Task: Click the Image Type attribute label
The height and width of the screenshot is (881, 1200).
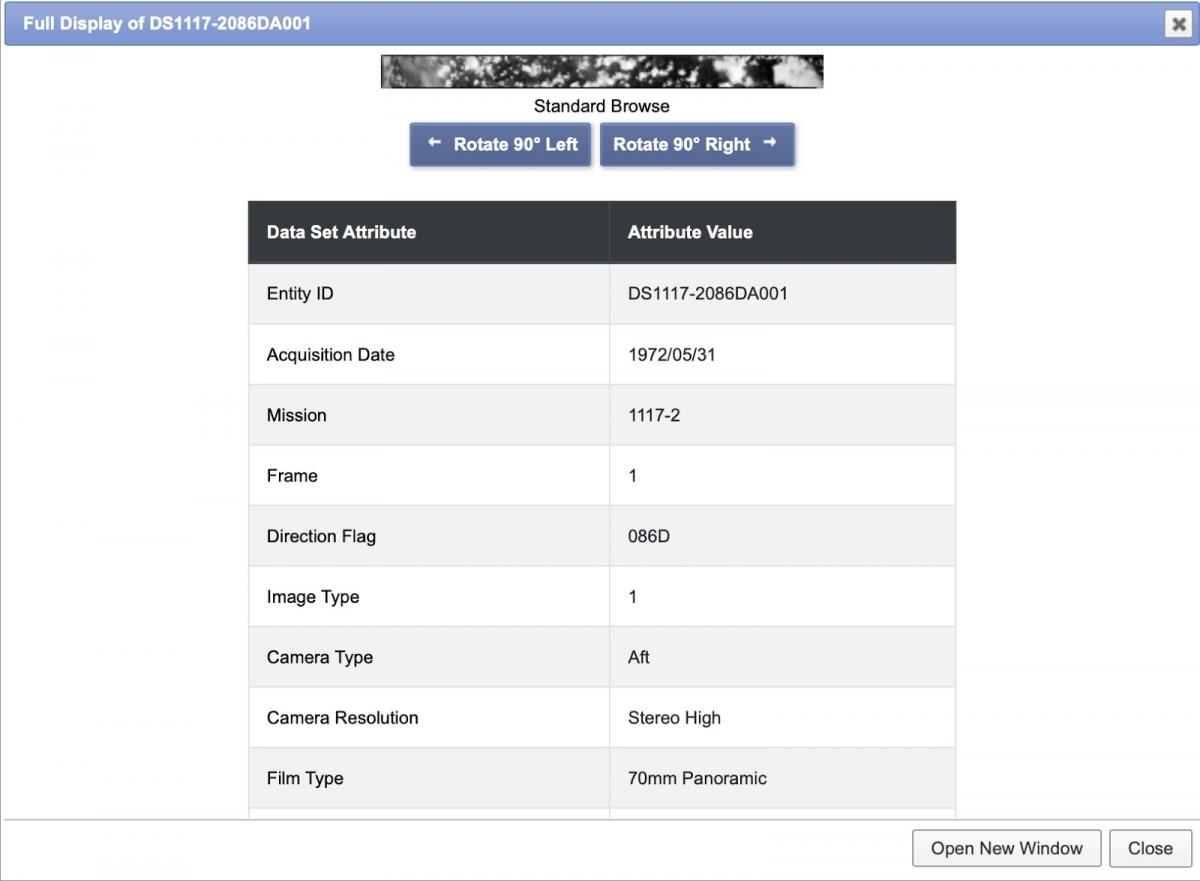Action: pyautogui.click(x=313, y=597)
